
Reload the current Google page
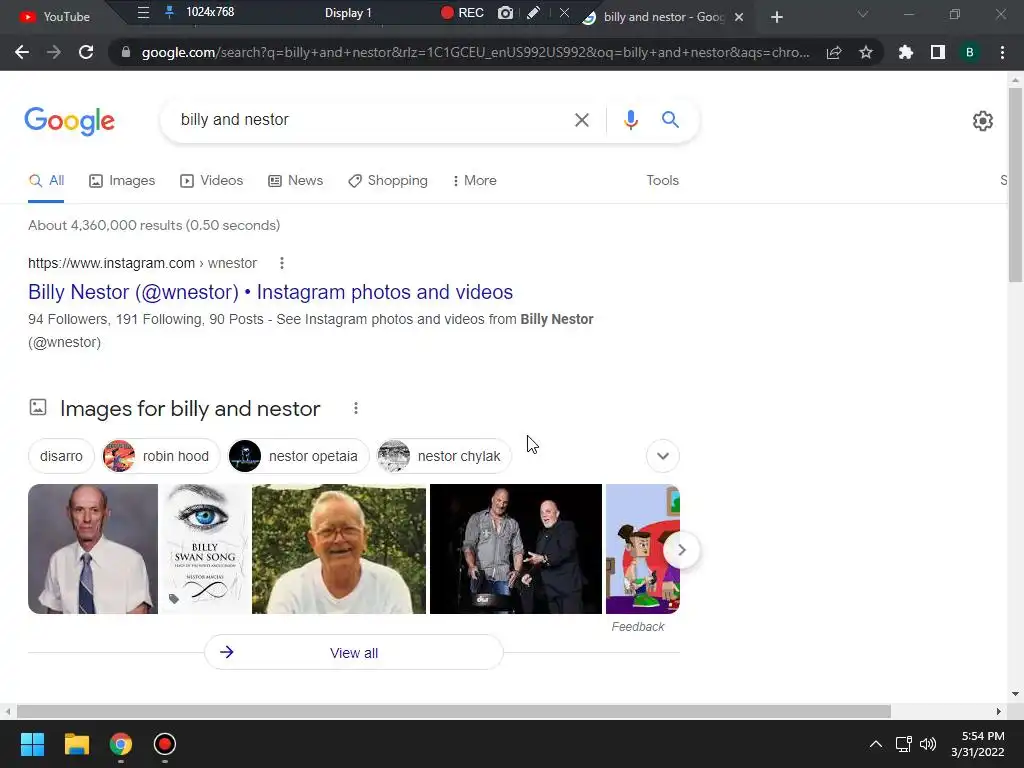pos(86,52)
